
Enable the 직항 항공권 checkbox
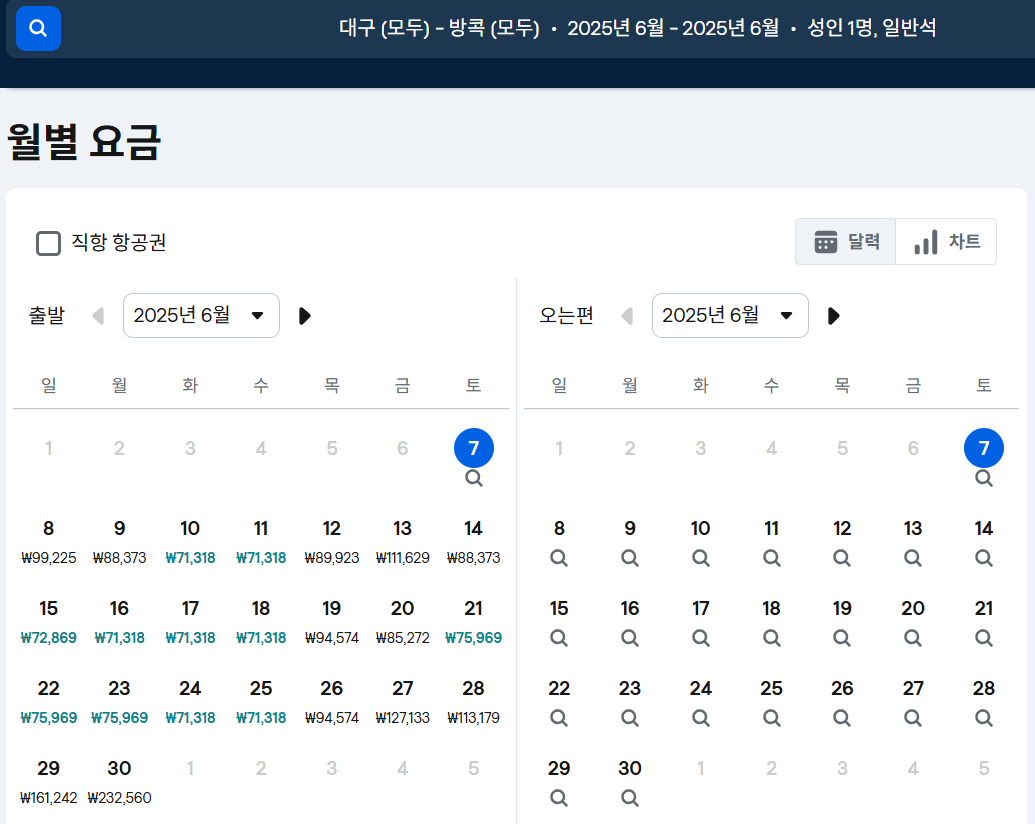(48, 243)
